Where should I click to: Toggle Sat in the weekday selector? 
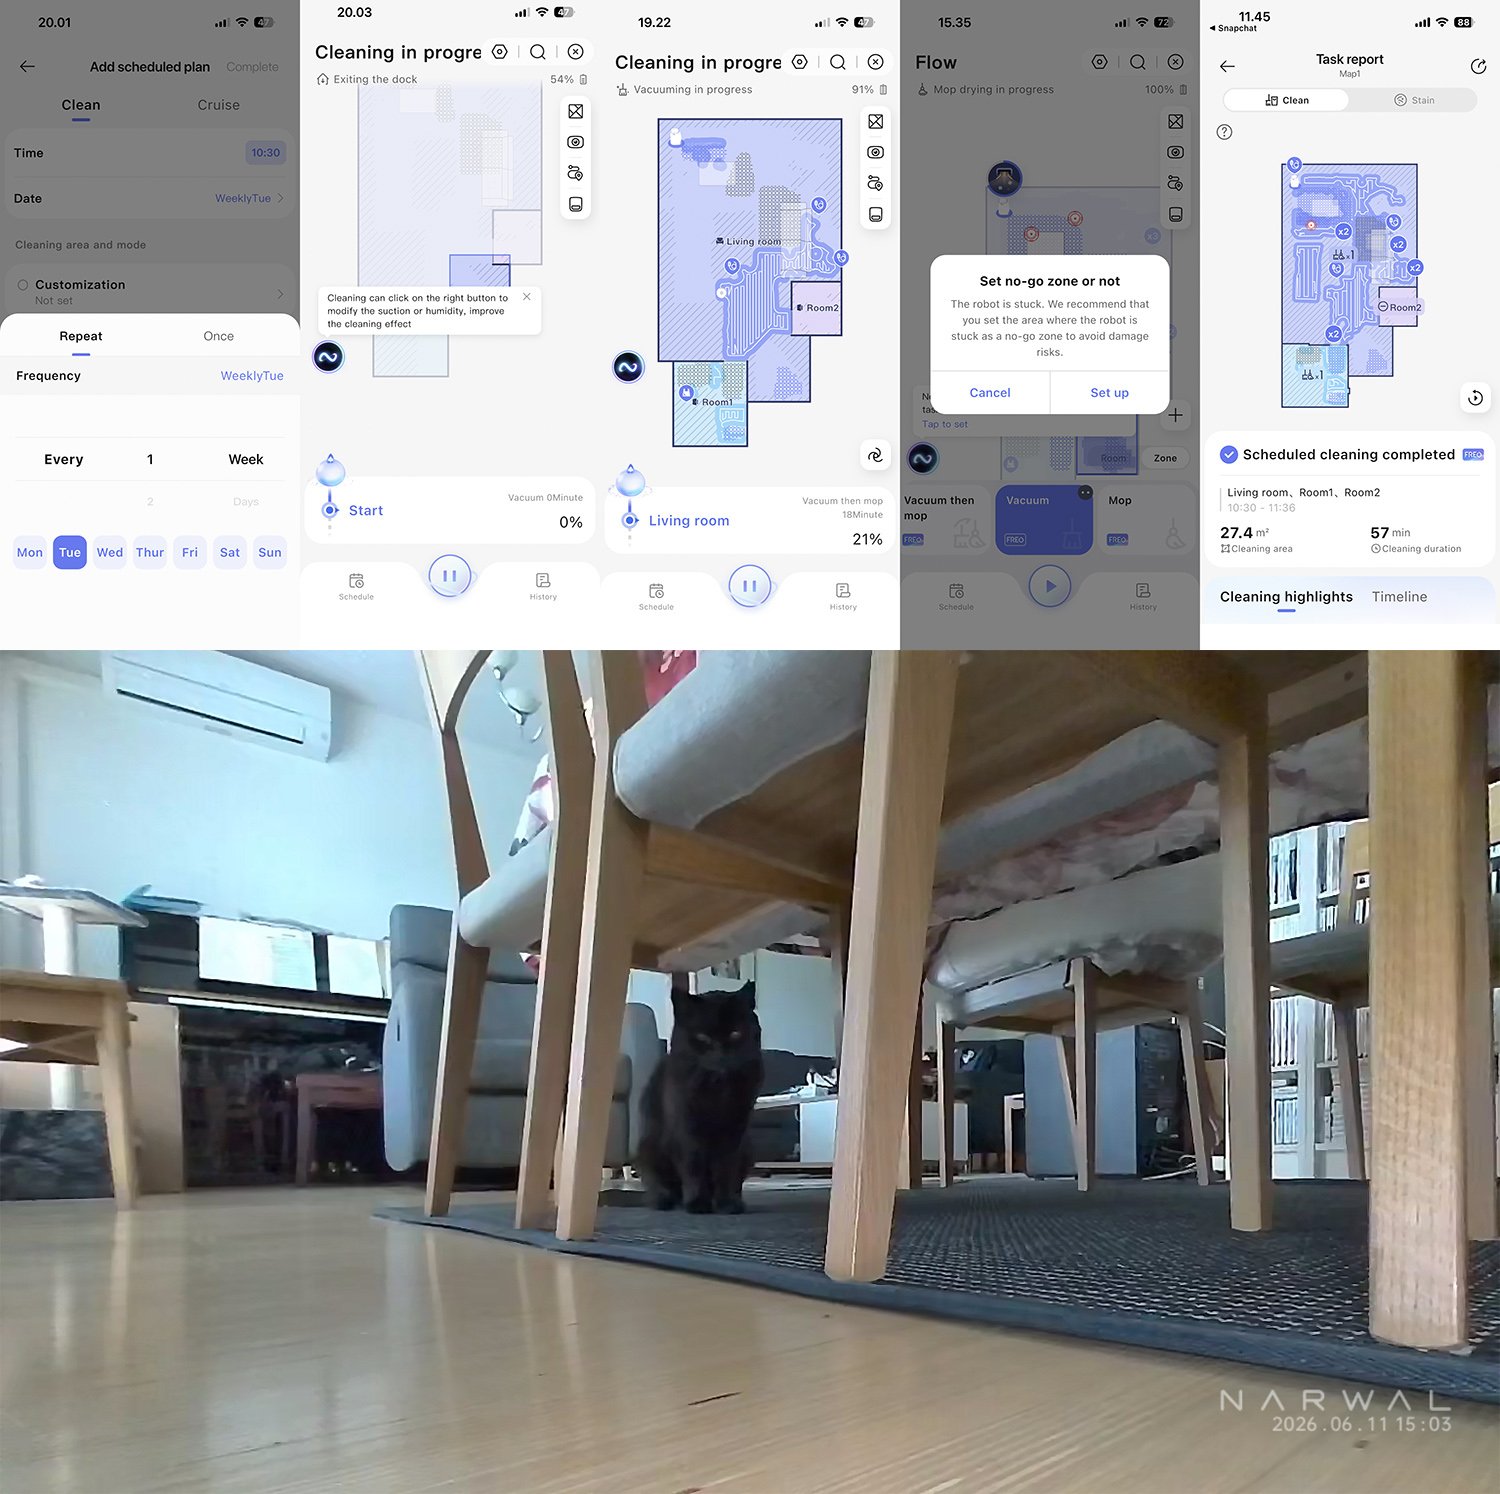pos(230,552)
